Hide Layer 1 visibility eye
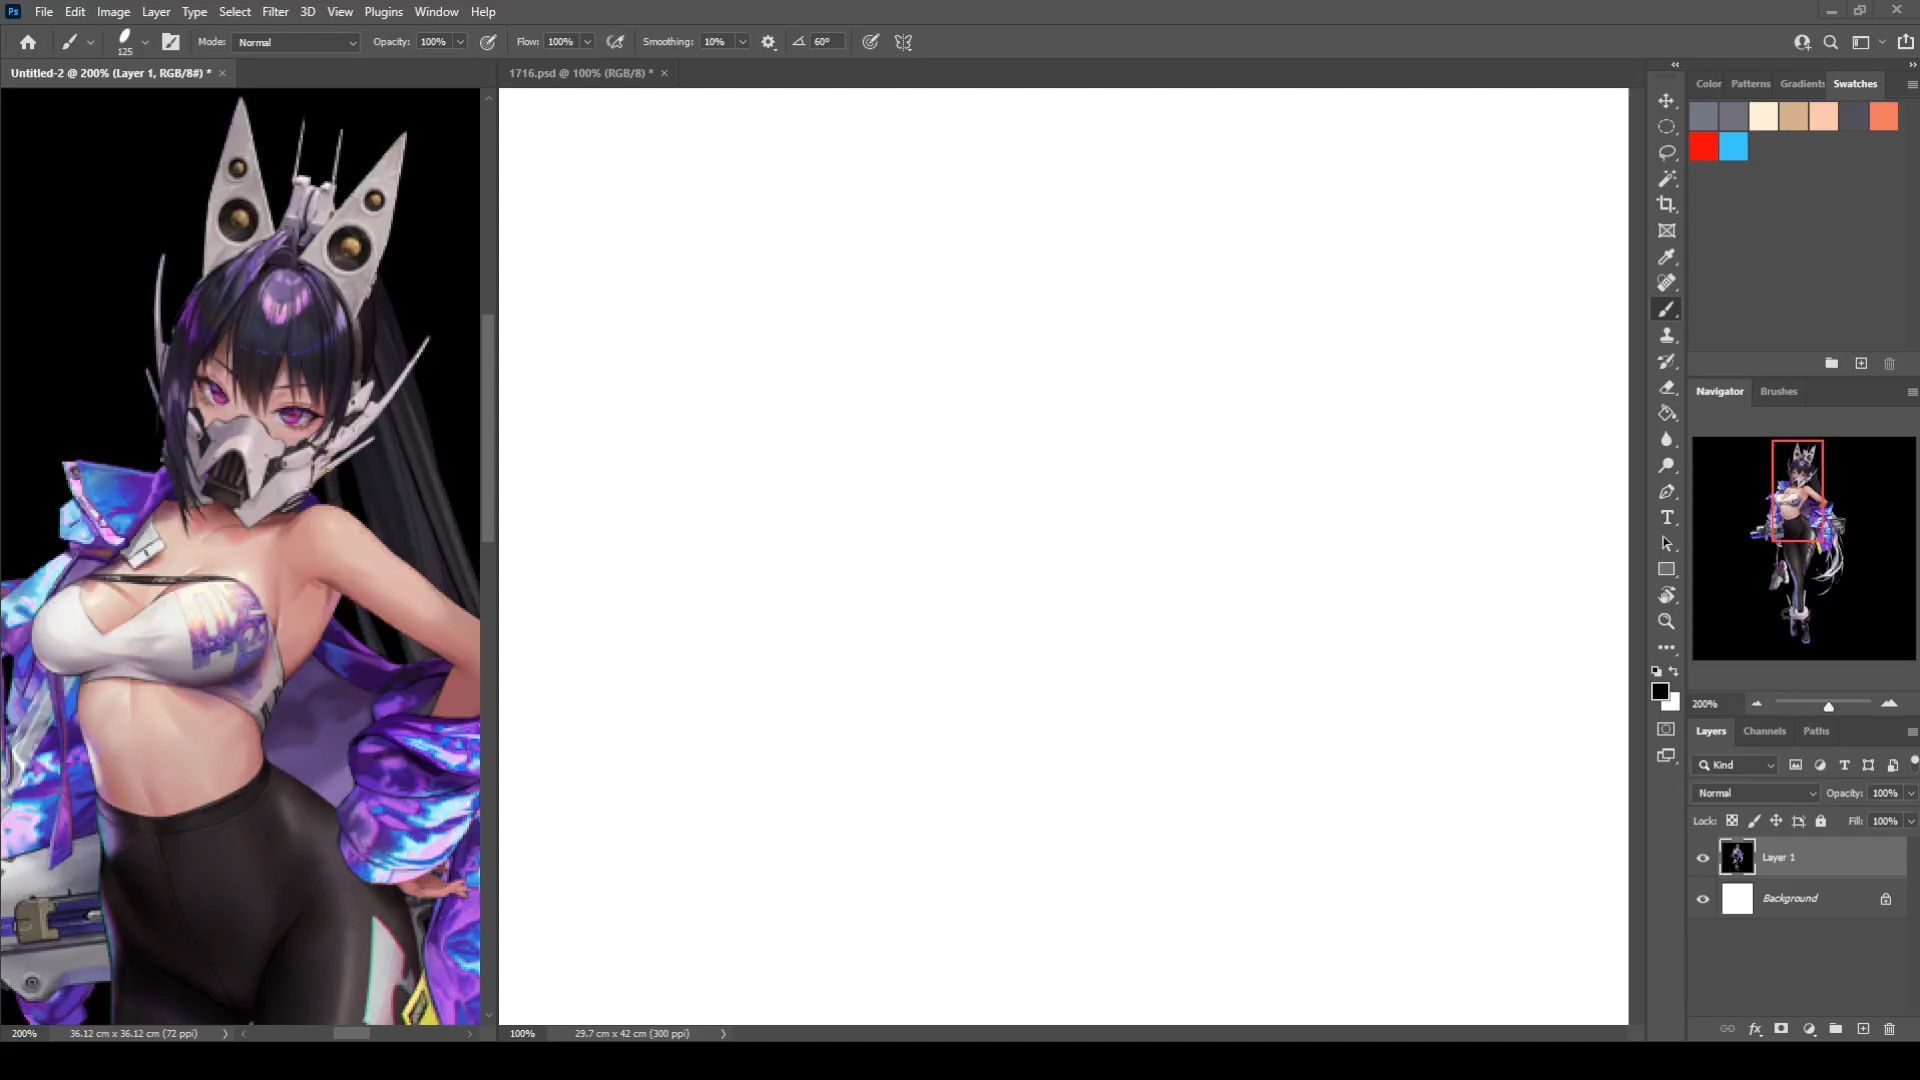The image size is (1920, 1080). pyautogui.click(x=1703, y=858)
